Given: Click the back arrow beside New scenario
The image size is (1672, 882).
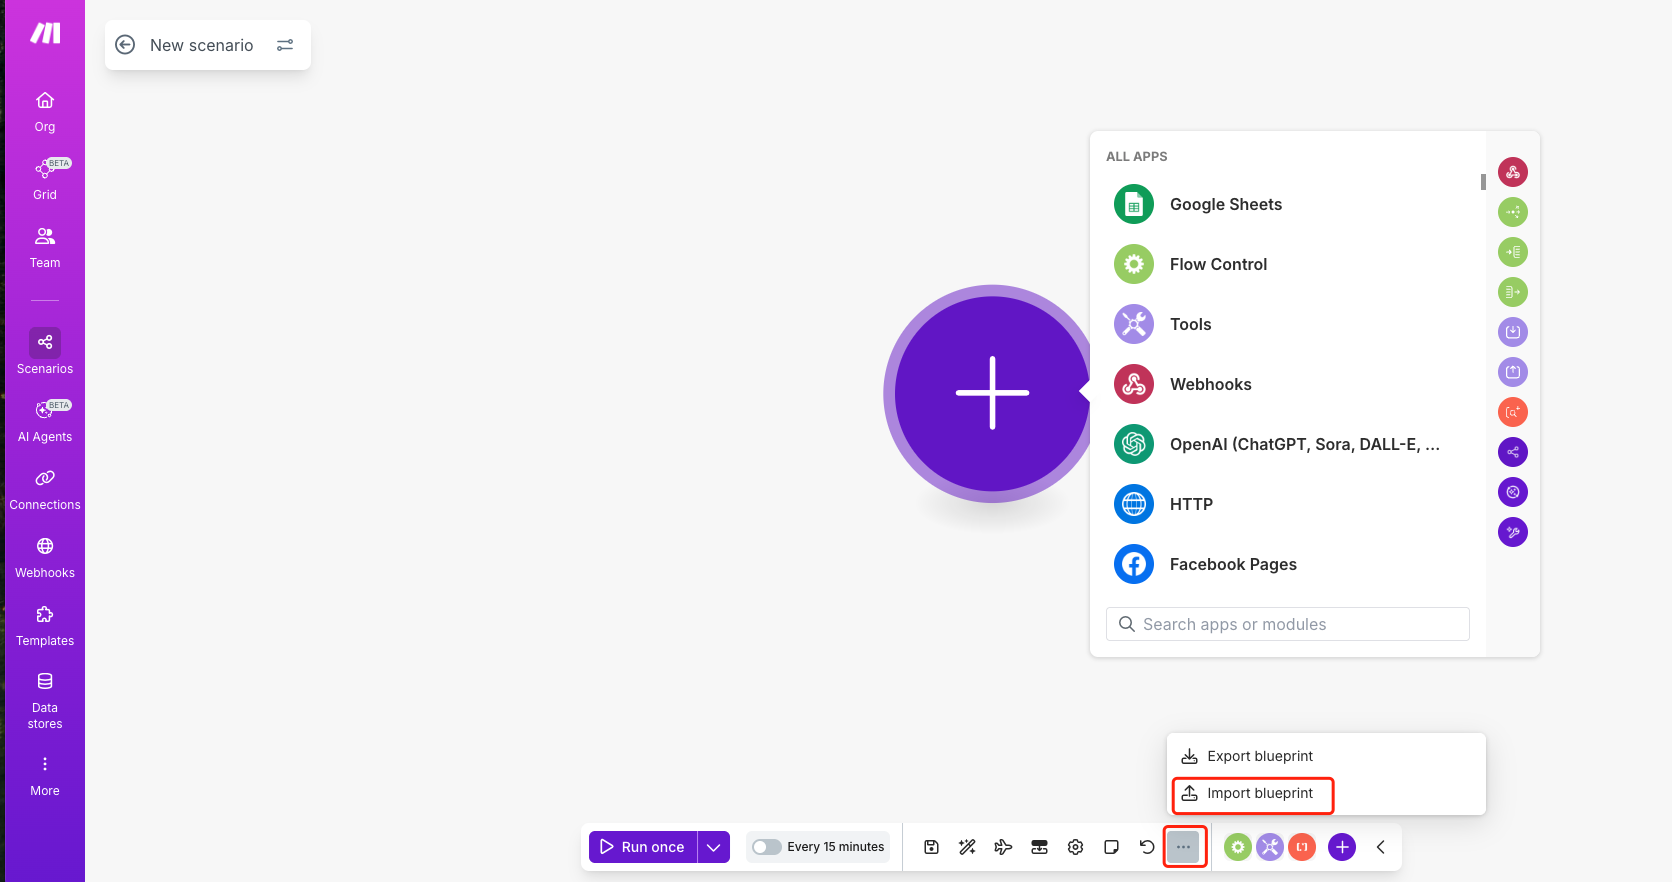Looking at the screenshot, I should click(125, 45).
